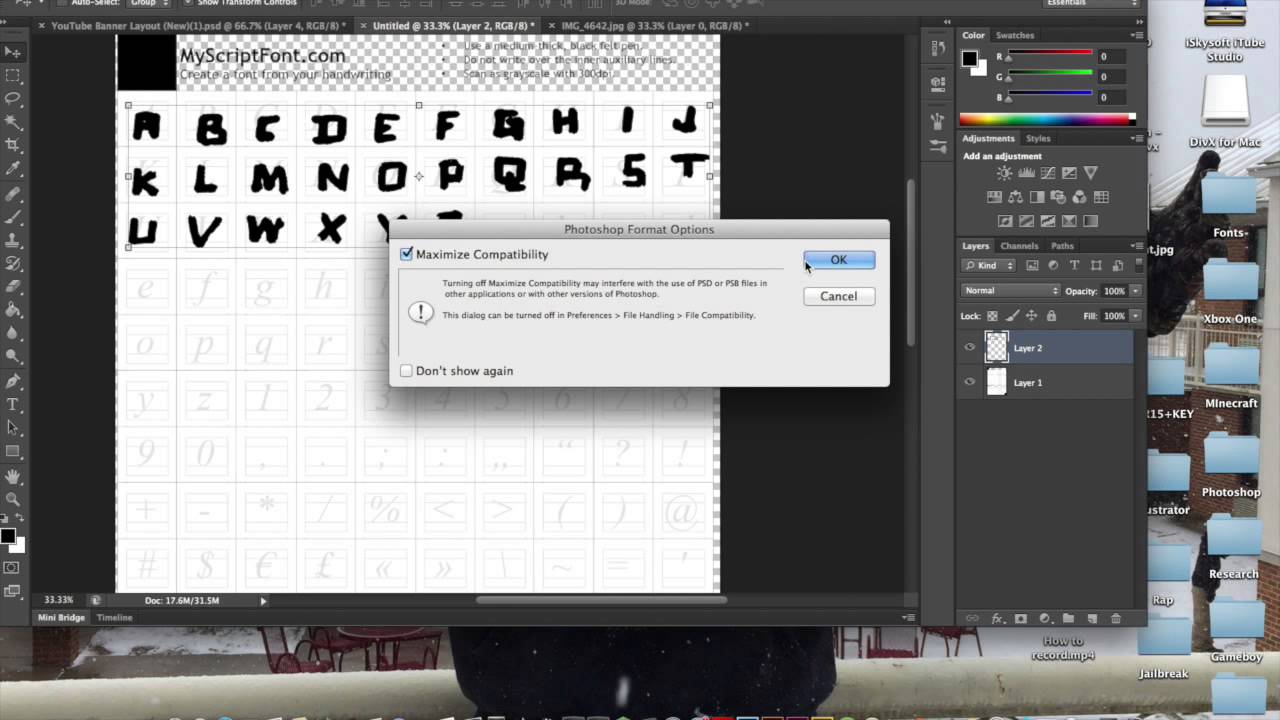Viewport: 1280px width, 720px height.
Task: Click OK in Photoshop Format Options
Action: click(x=838, y=260)
